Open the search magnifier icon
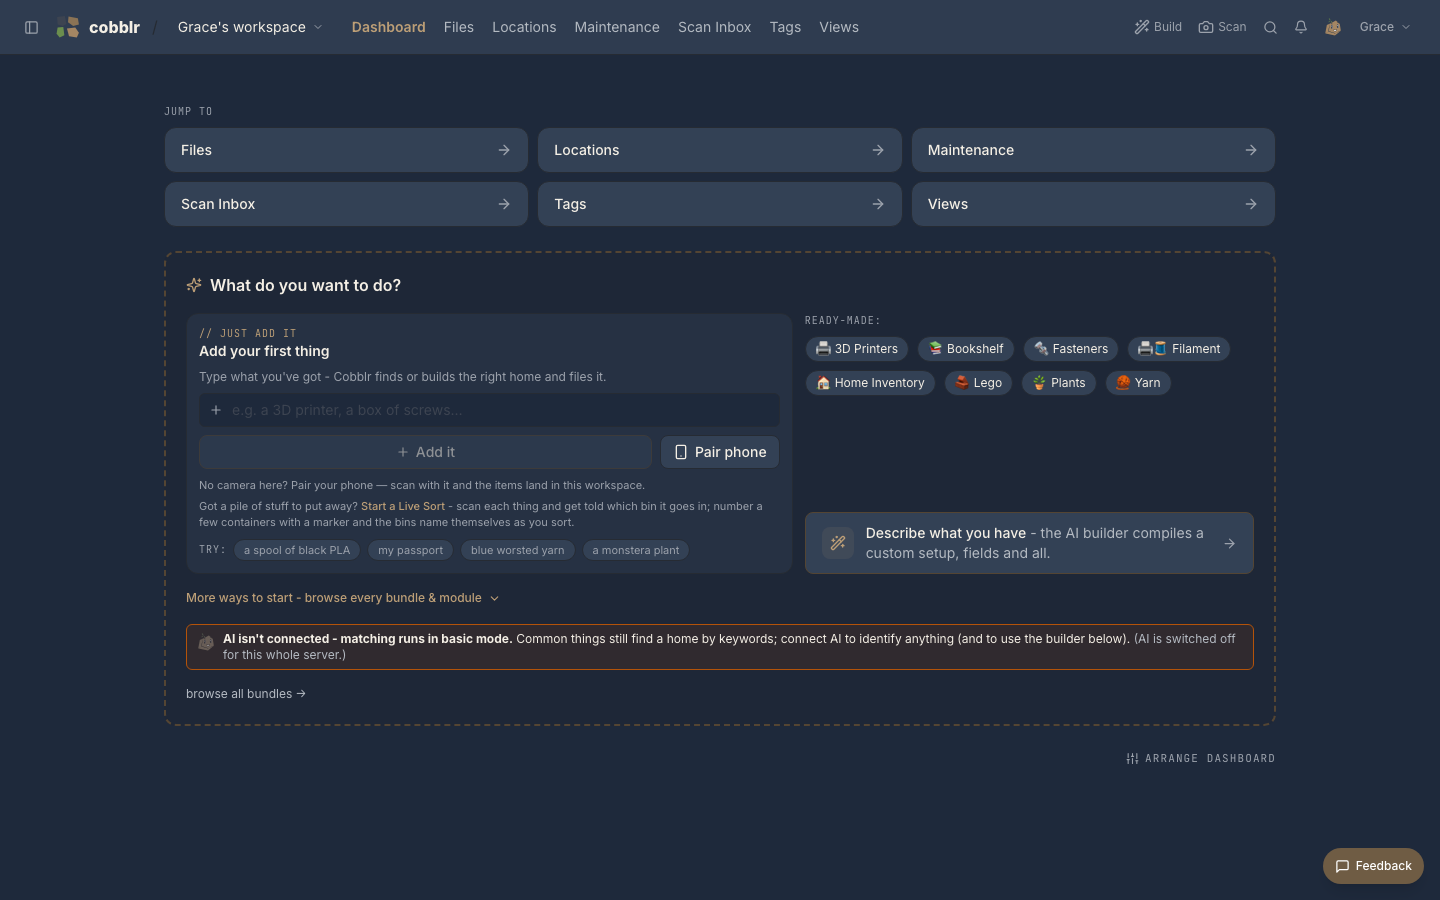Viewport: 1440px width, 900px height. (x=1270, y=27)
